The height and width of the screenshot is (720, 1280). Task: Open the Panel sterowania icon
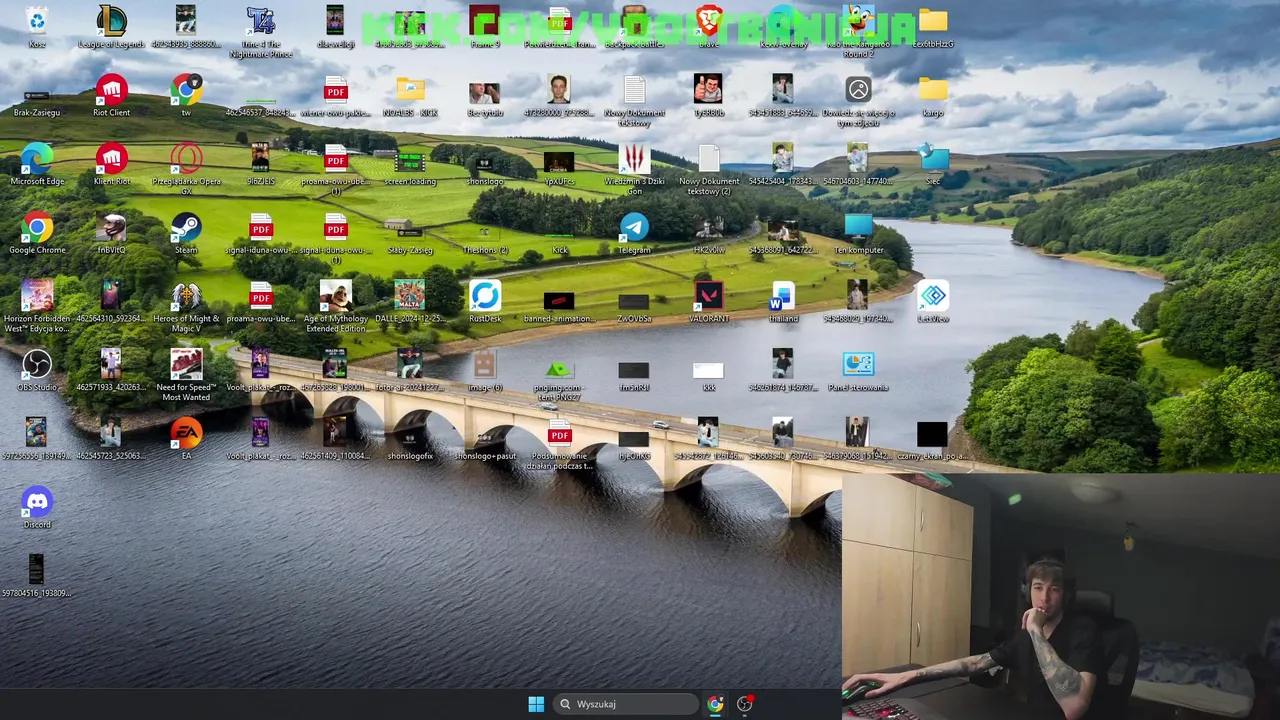(x=858, y=370)
